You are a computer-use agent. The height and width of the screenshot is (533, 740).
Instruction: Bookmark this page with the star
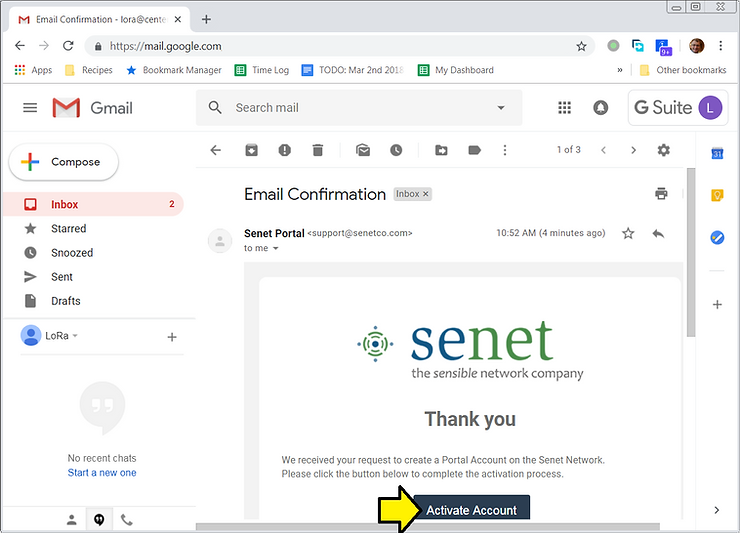(x=581, y=46)
